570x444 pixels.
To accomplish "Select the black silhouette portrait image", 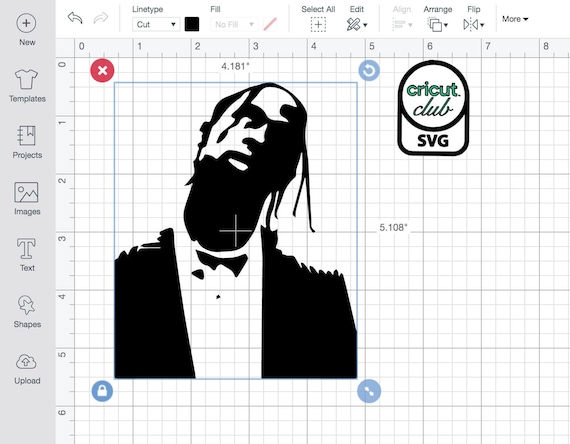I will (x=236, y=231).
